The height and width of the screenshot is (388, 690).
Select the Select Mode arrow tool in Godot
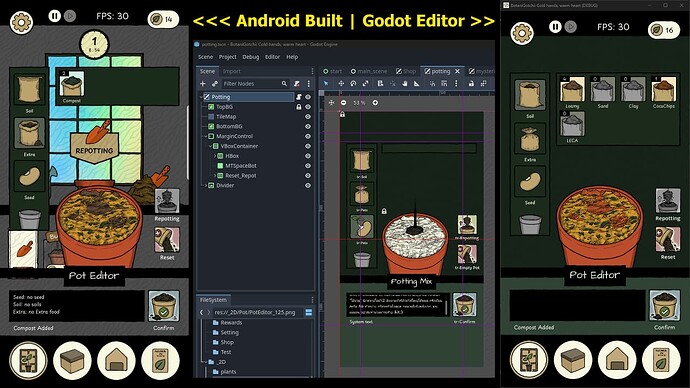(326, 83)
